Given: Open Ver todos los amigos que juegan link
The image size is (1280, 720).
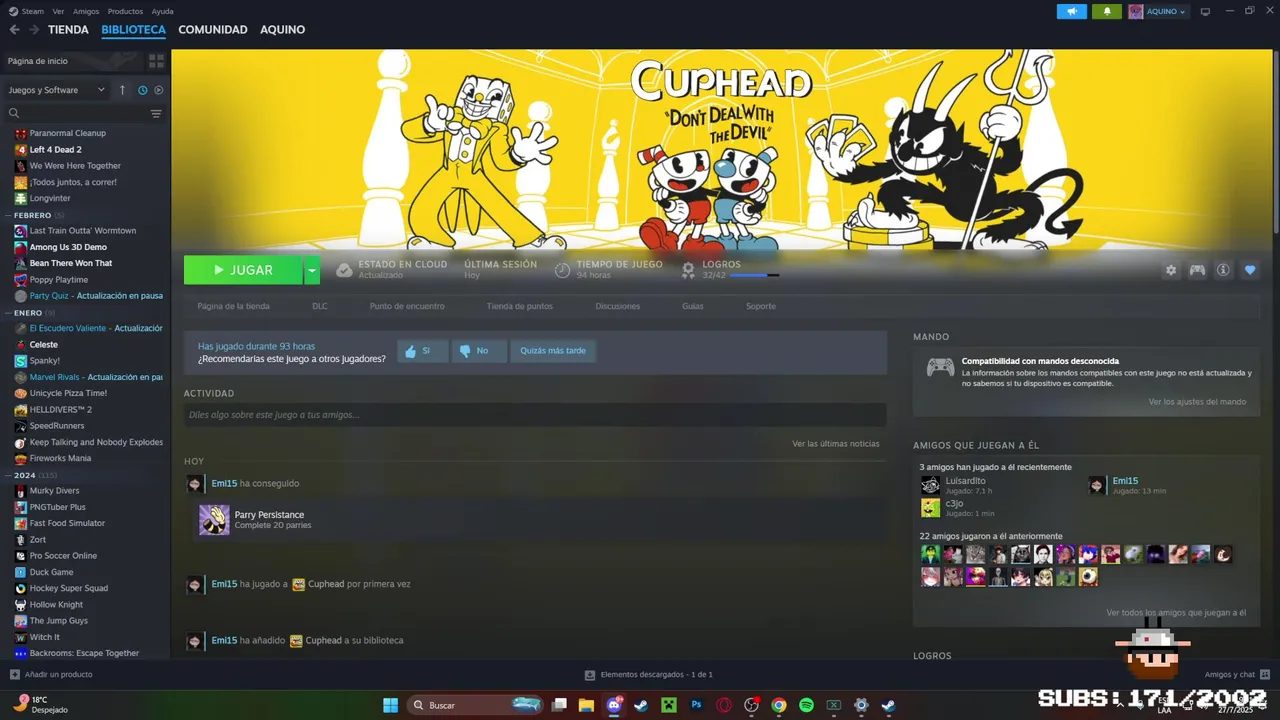Looking at the screenshot, I should point(1176,613).
